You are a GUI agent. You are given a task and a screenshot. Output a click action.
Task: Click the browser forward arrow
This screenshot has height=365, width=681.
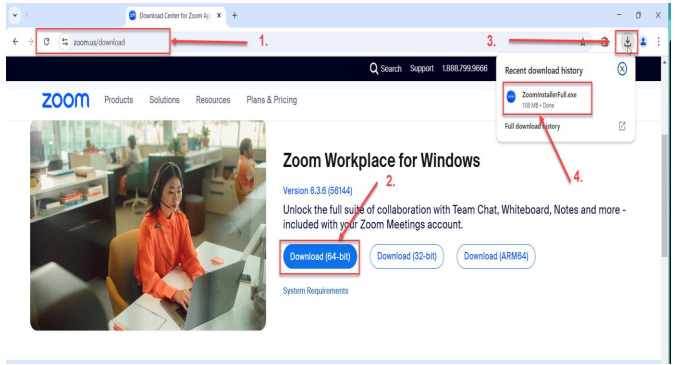tap(30, 42)
